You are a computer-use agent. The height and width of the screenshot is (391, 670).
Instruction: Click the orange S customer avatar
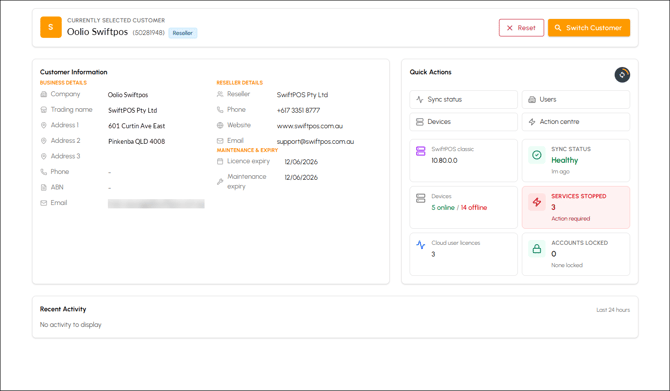tap(51, 27)
